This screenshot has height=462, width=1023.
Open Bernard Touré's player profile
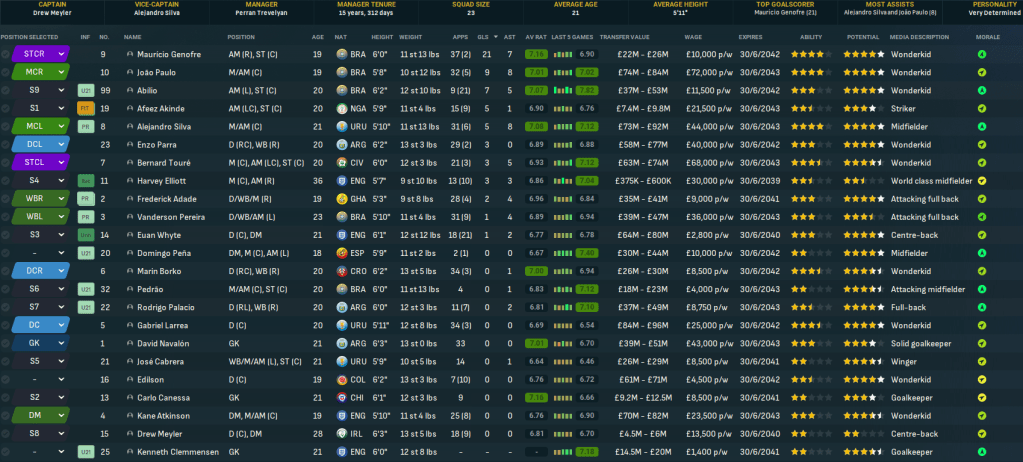(165, 163)
